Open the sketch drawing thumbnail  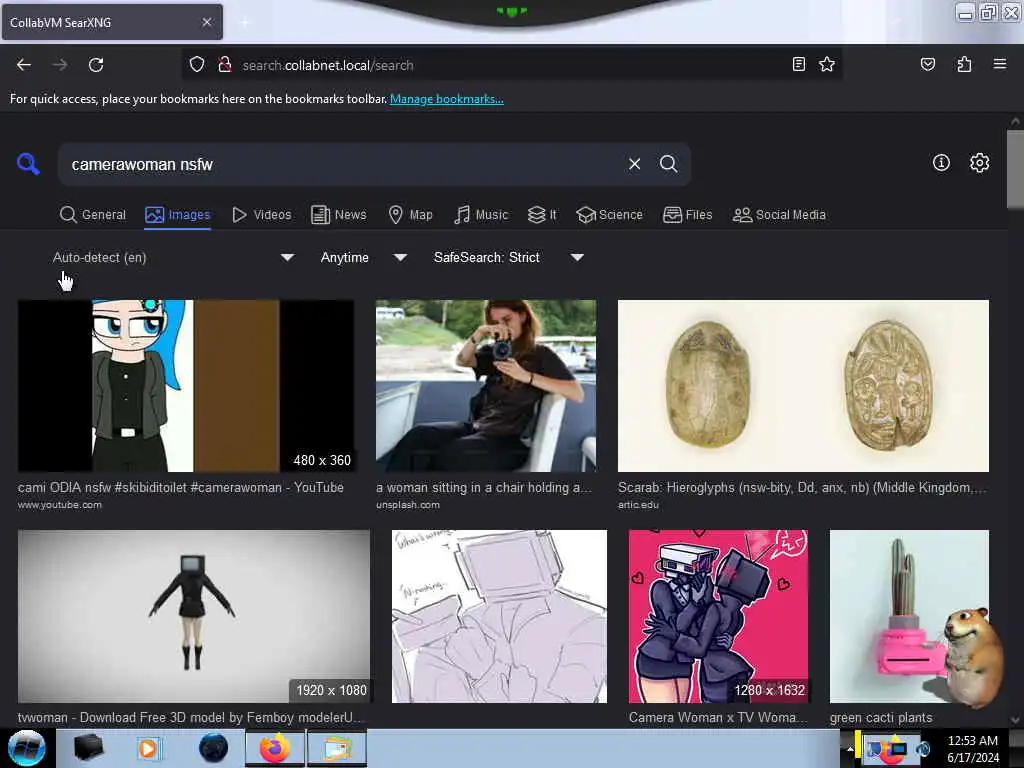coord(499,616)
